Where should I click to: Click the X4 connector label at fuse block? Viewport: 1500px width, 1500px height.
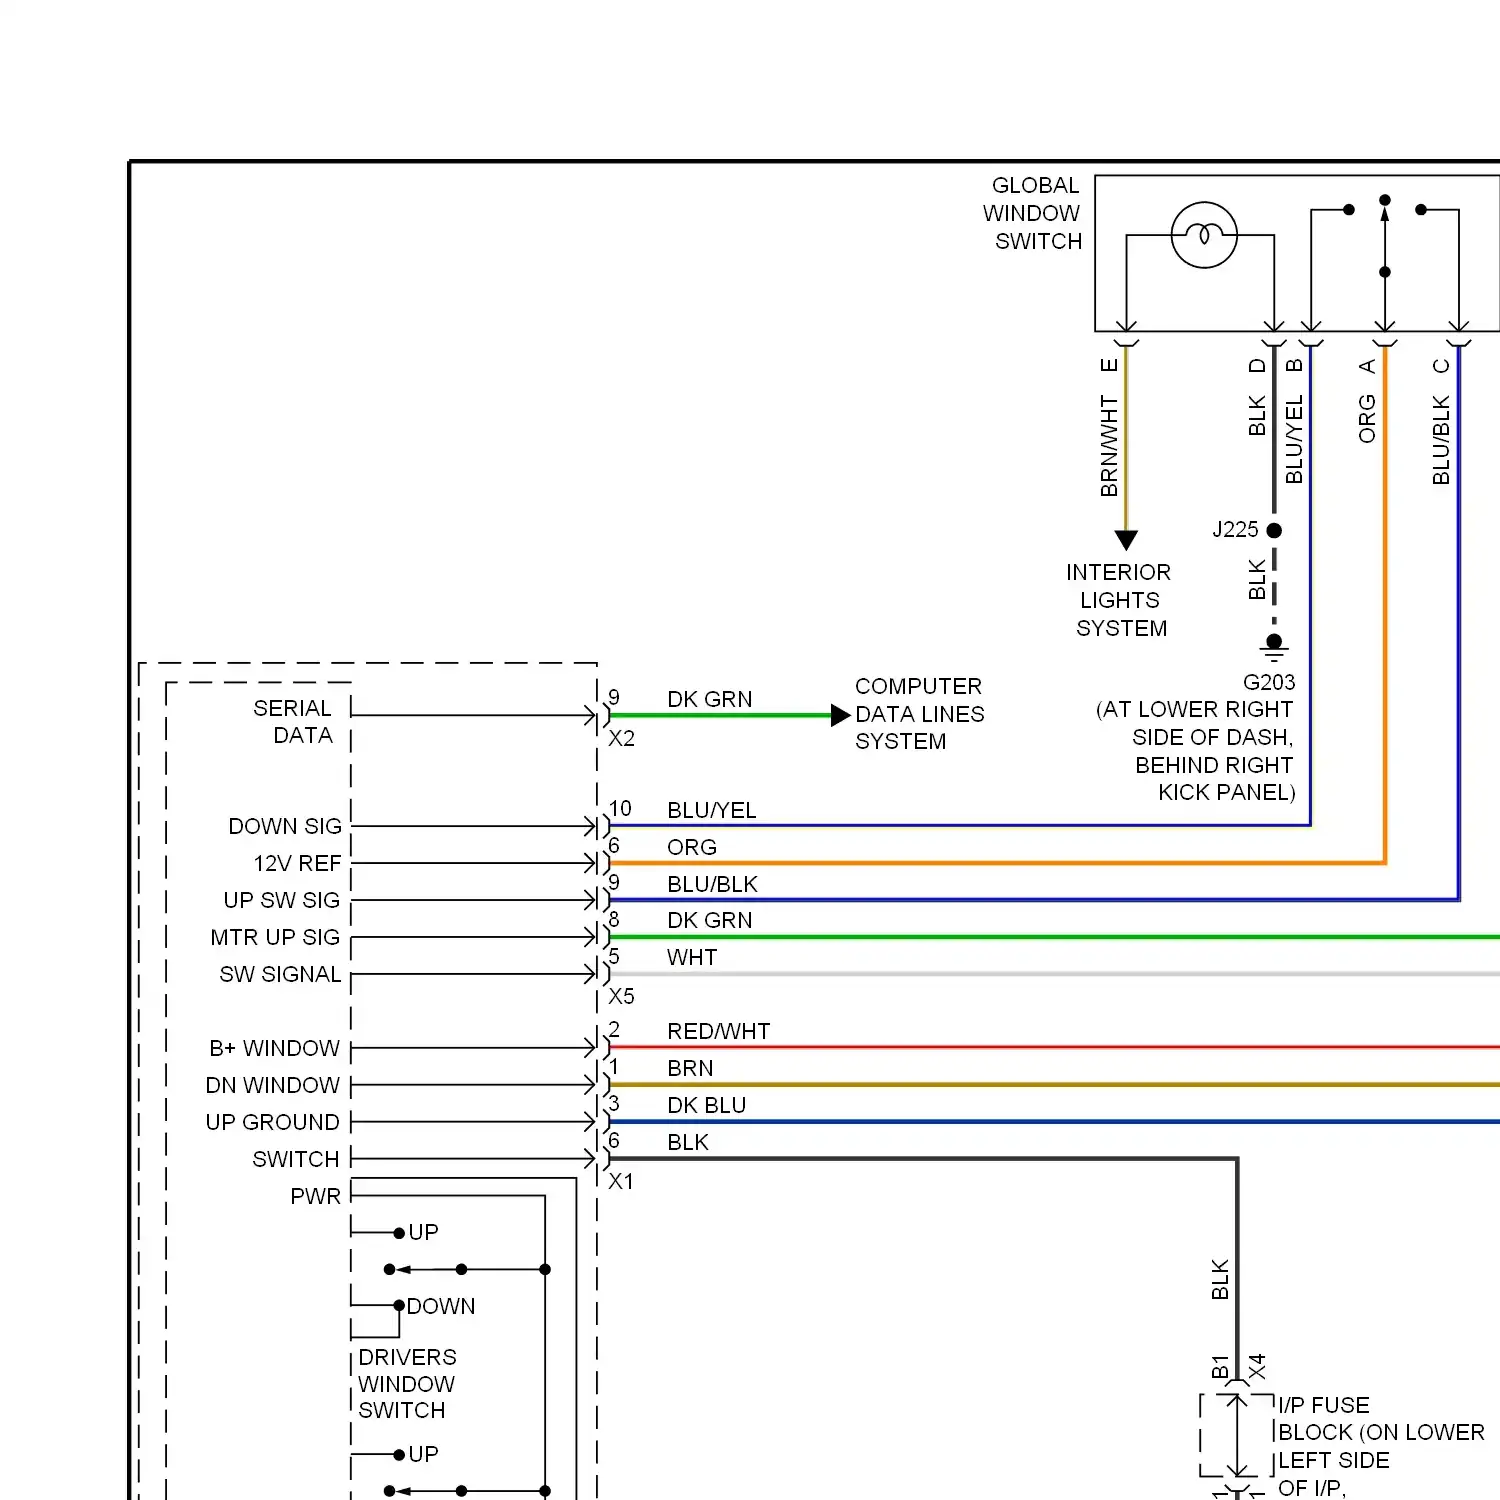click(x=1257, y=1367)
